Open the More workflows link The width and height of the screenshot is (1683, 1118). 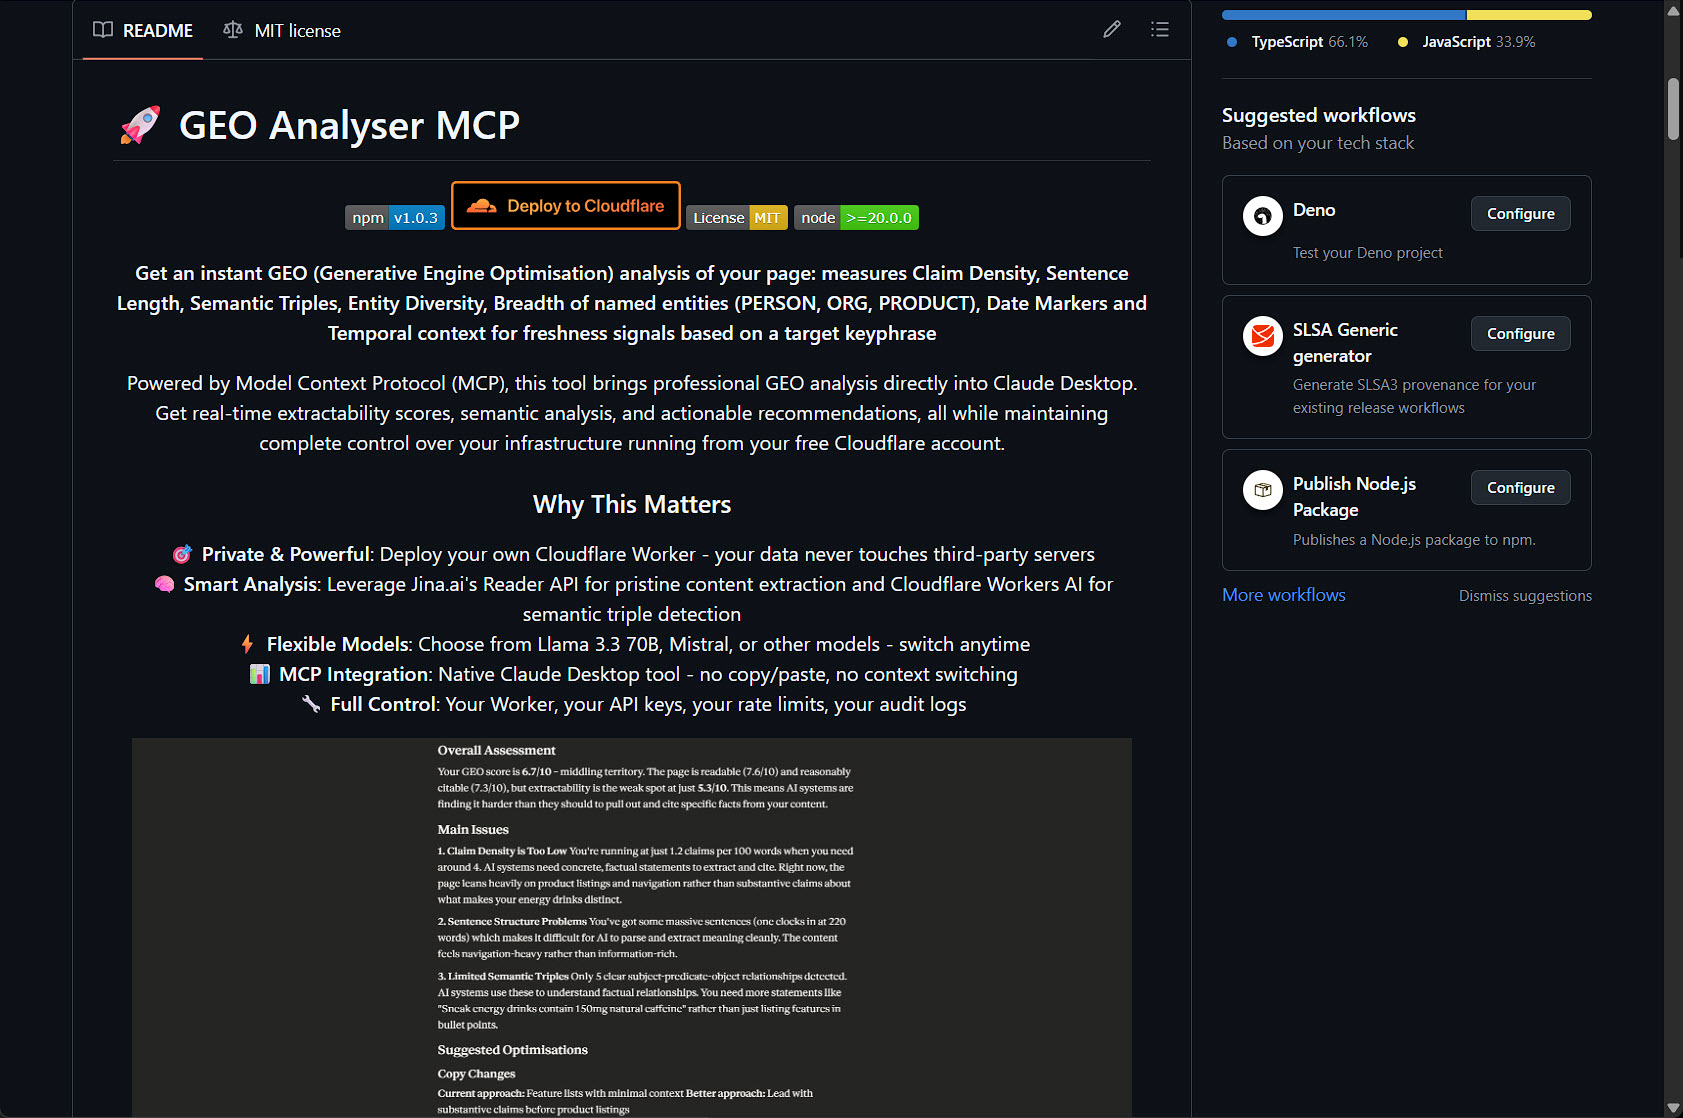(x=1283, y=595)
